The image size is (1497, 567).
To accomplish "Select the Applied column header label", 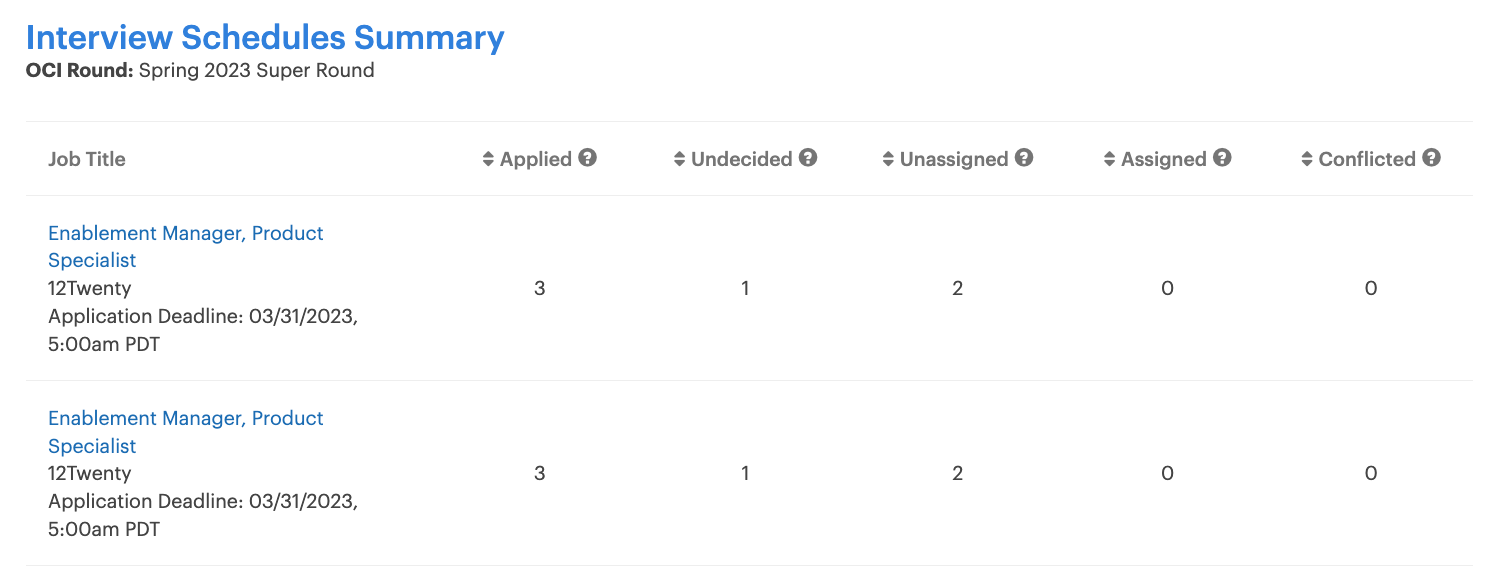I will click(x=536, y=159).
